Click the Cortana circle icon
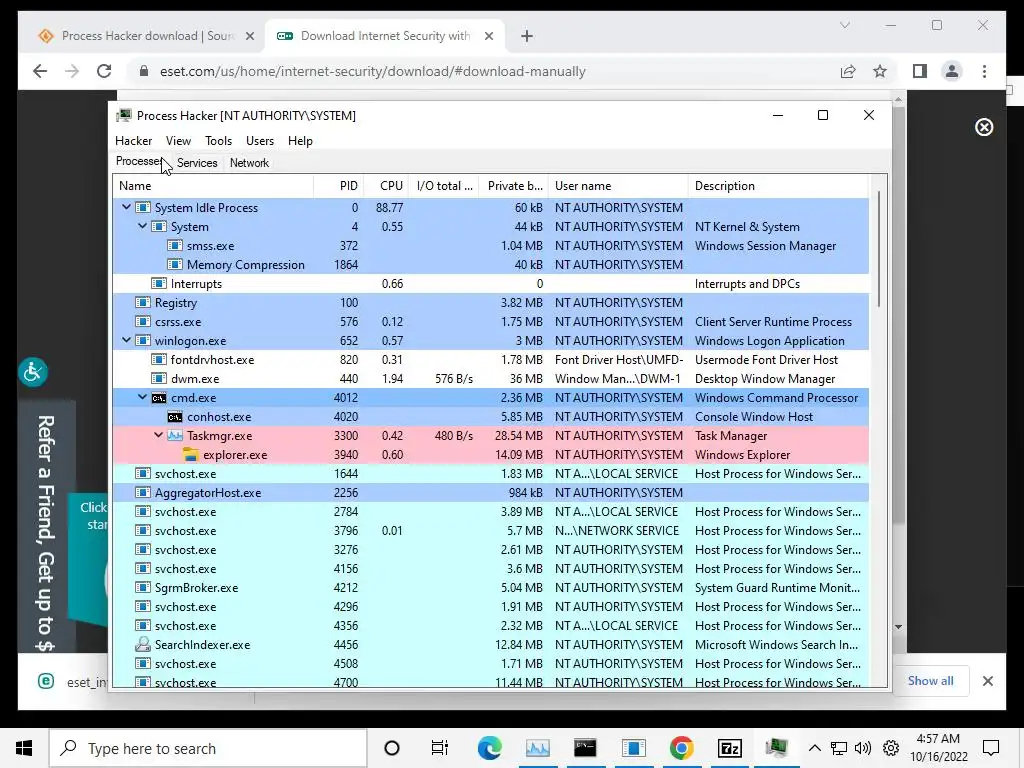 [392, 748]
